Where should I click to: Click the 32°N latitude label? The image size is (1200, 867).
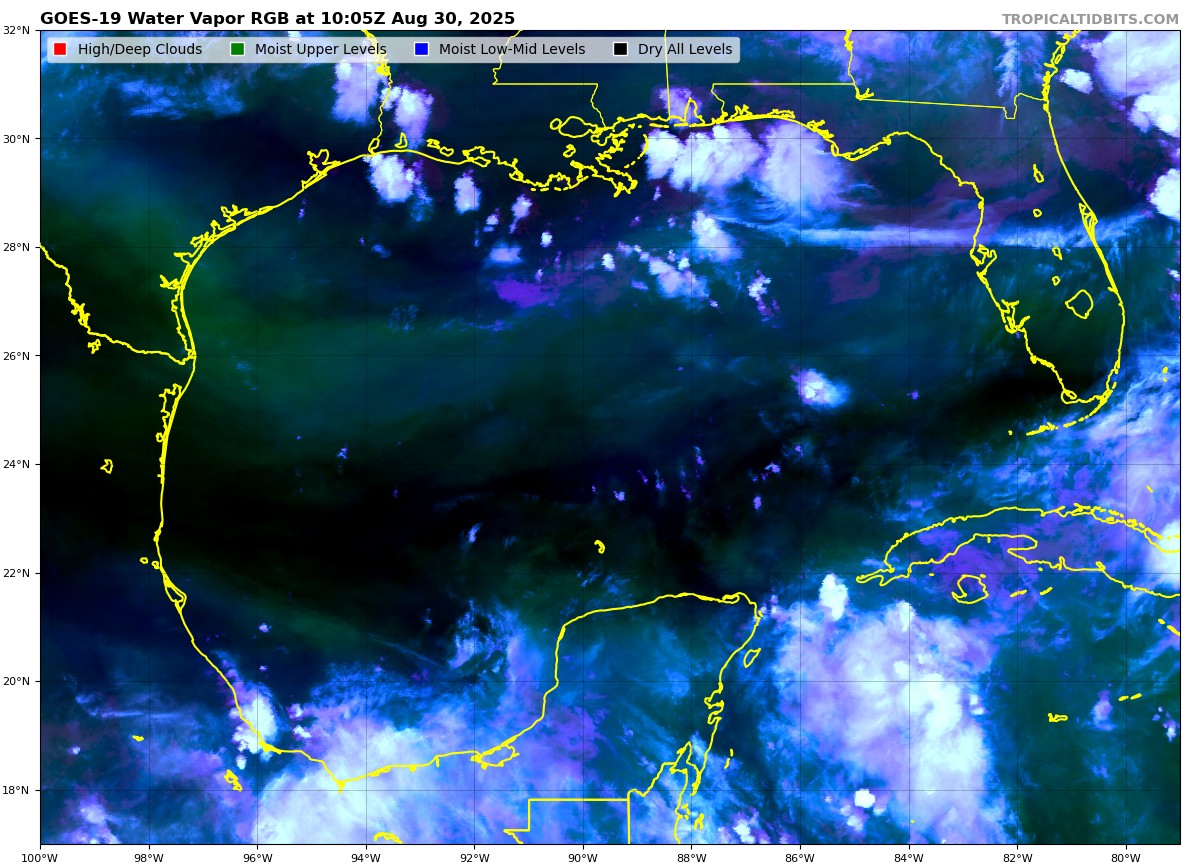[20, 30]
